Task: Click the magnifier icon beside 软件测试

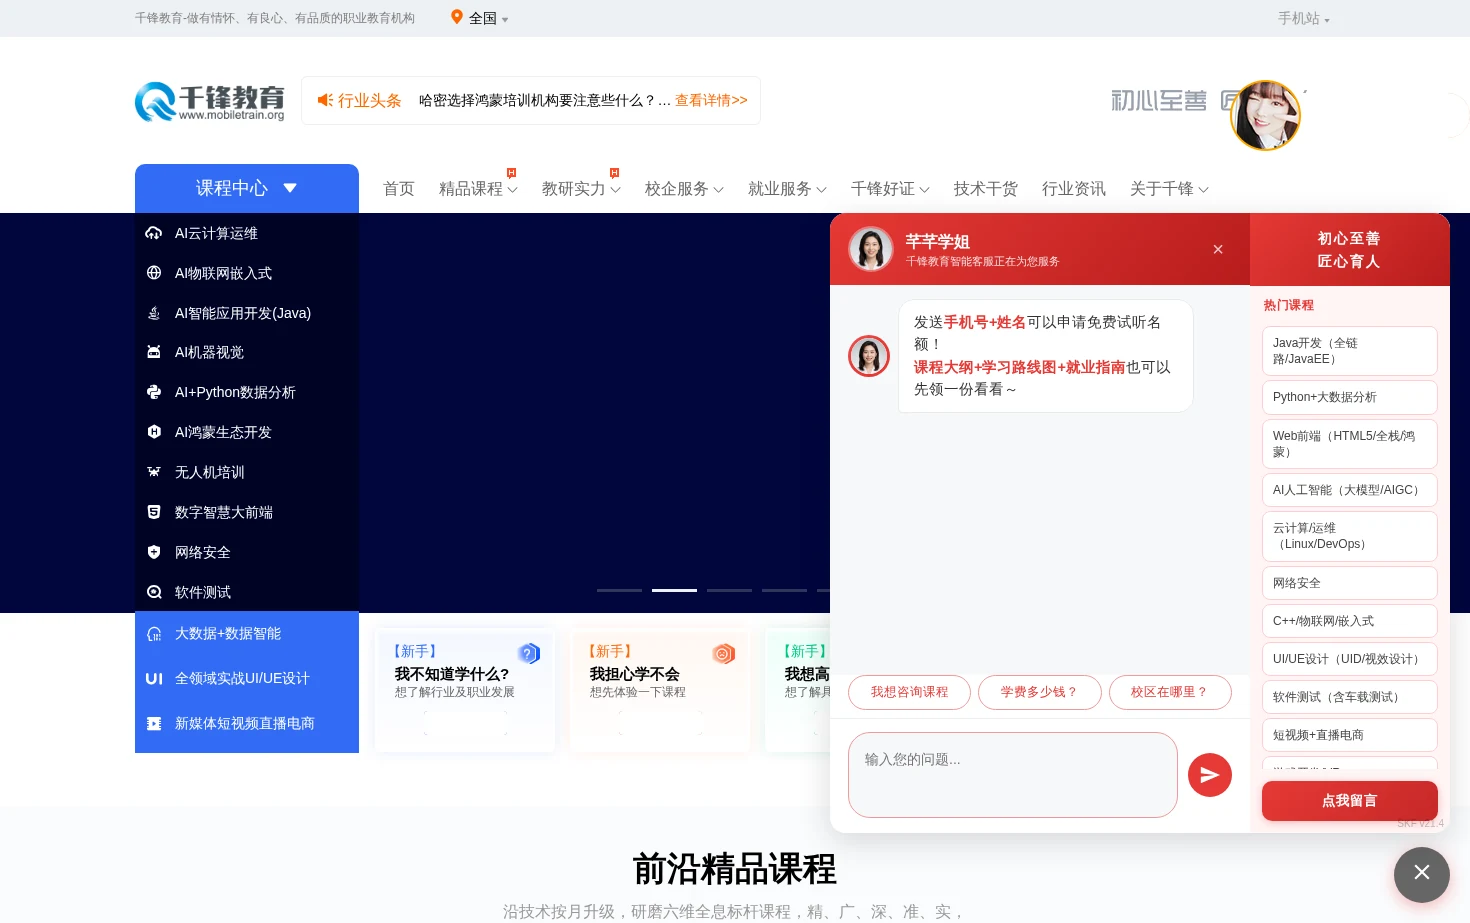Action: pos(154,592)
